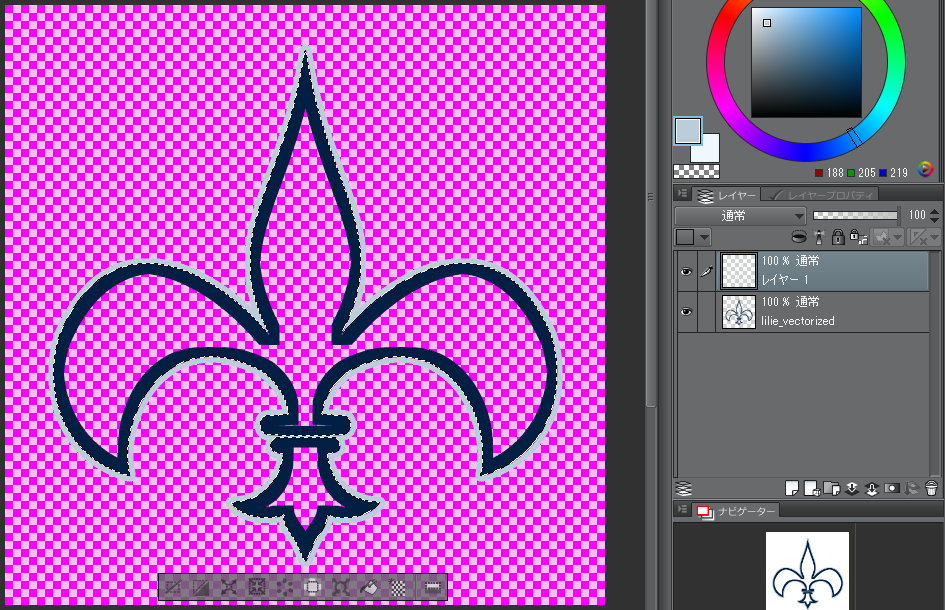Image resolution: width=945 pixels, height=610 pixels.
Task: Click the dotted Clear icon in launcher
Action: pos(284,587)
